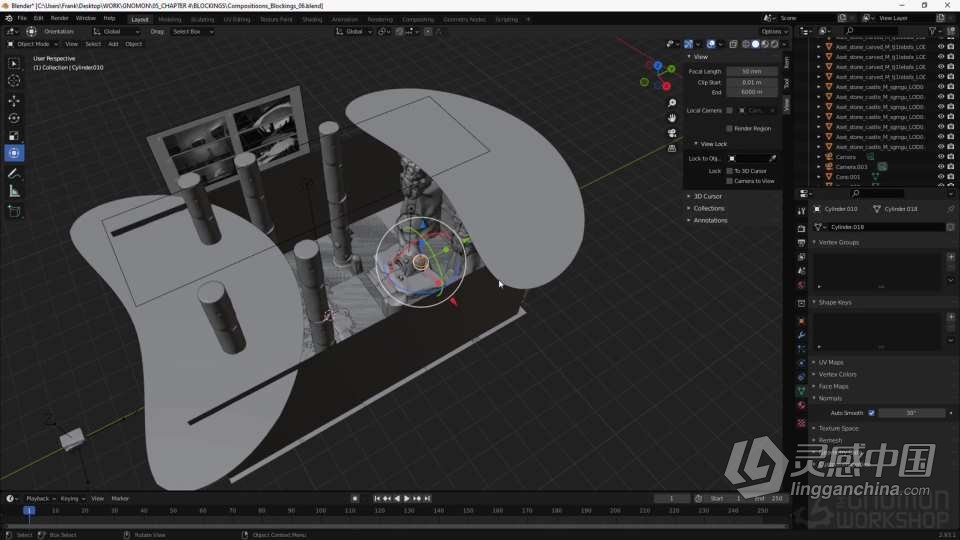Open the Drag Select Box dropdown
Screen dimensions: 960x540
coord(192,31)
